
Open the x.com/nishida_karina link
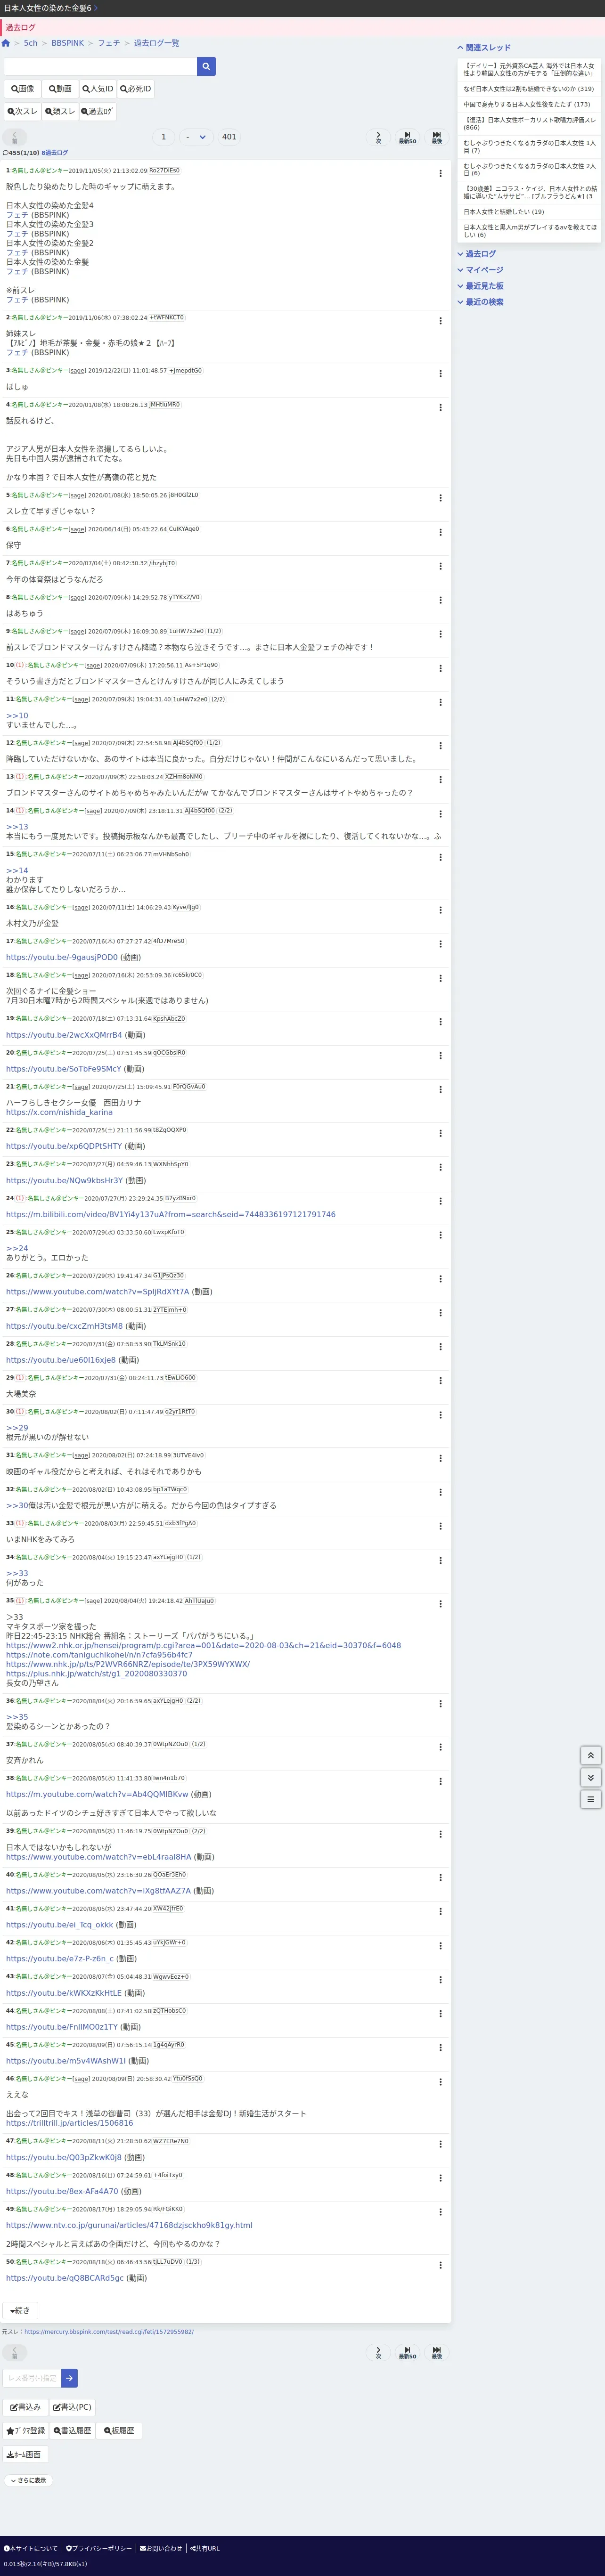click(x=59, y=1112)
